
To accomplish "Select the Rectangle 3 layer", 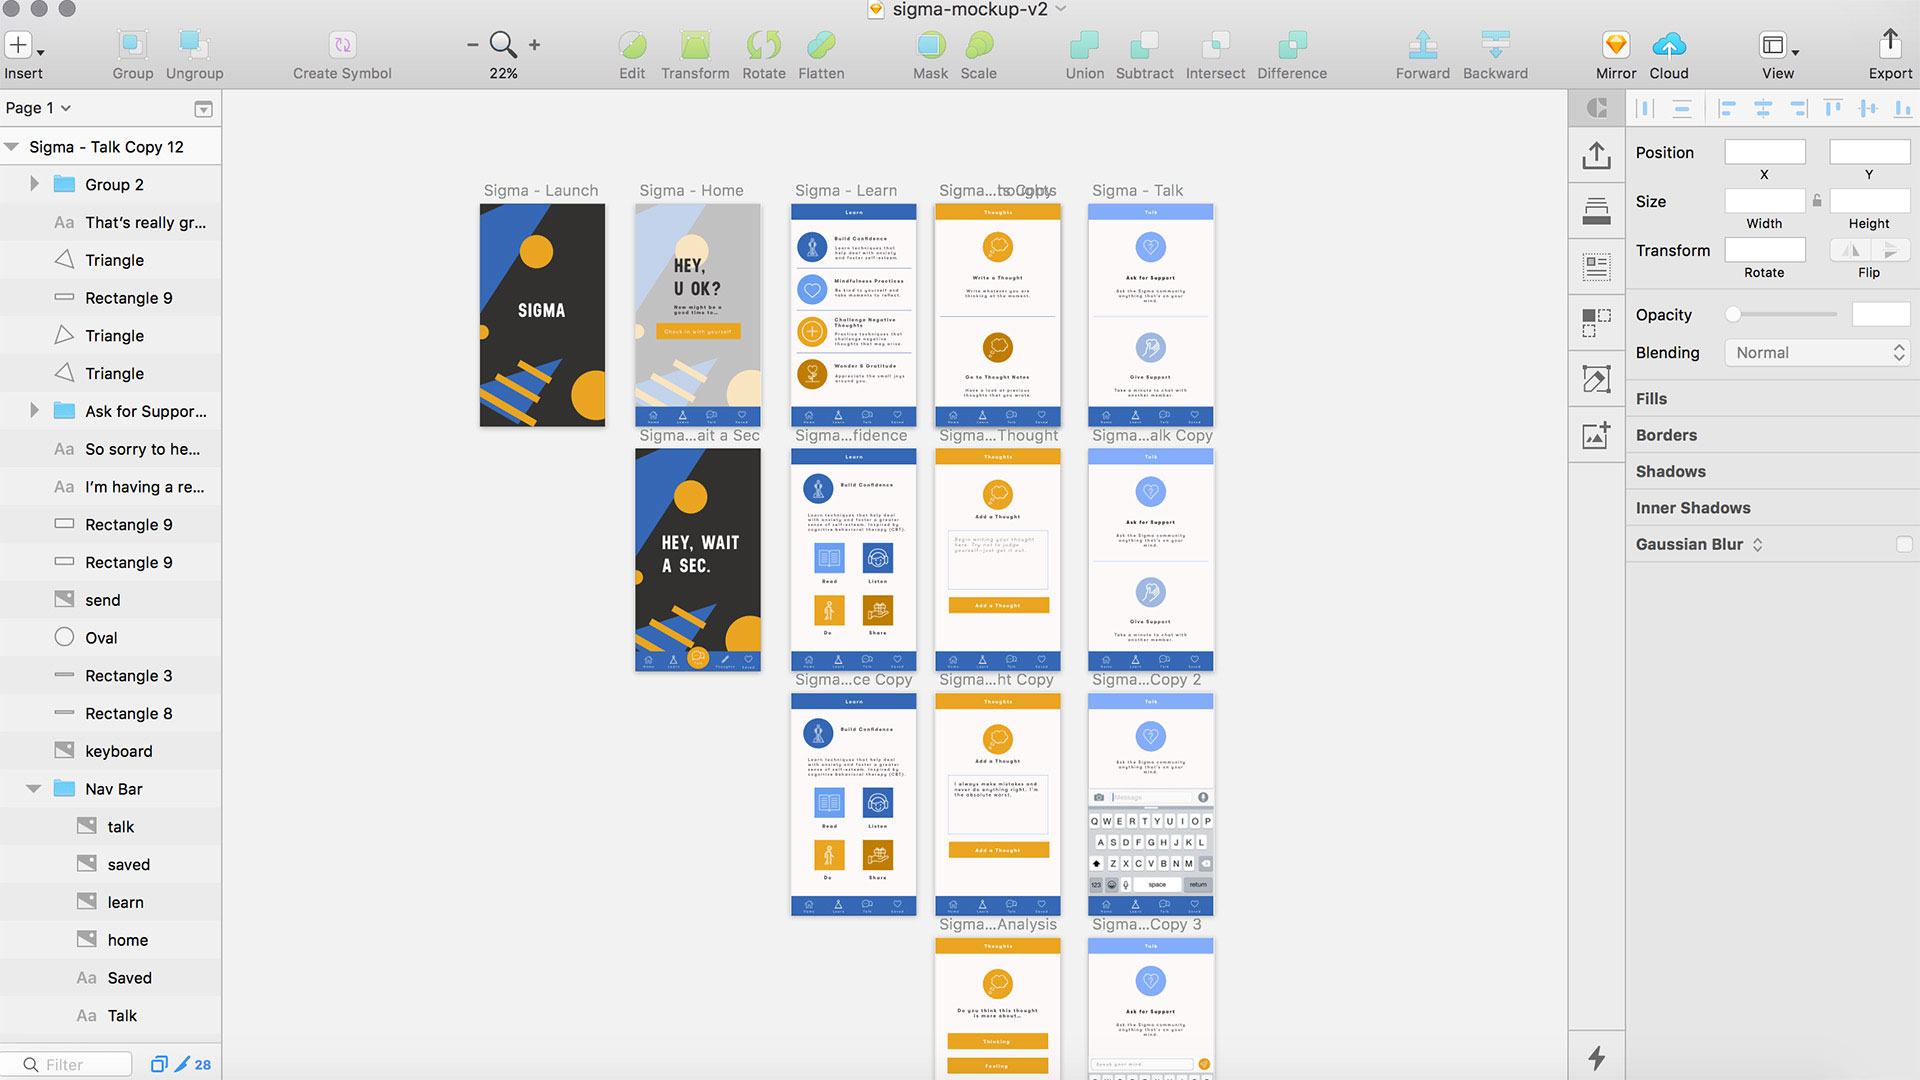I will [111, 676].
